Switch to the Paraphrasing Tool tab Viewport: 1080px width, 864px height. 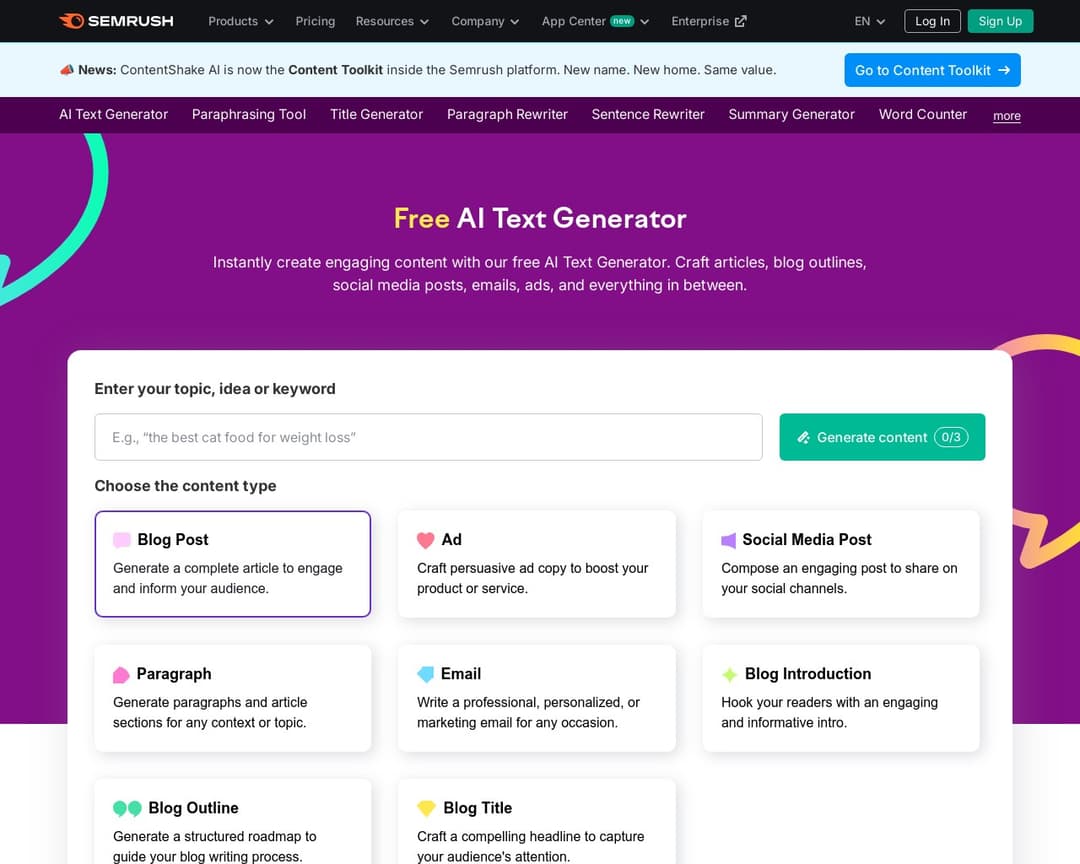click(248, 114)
